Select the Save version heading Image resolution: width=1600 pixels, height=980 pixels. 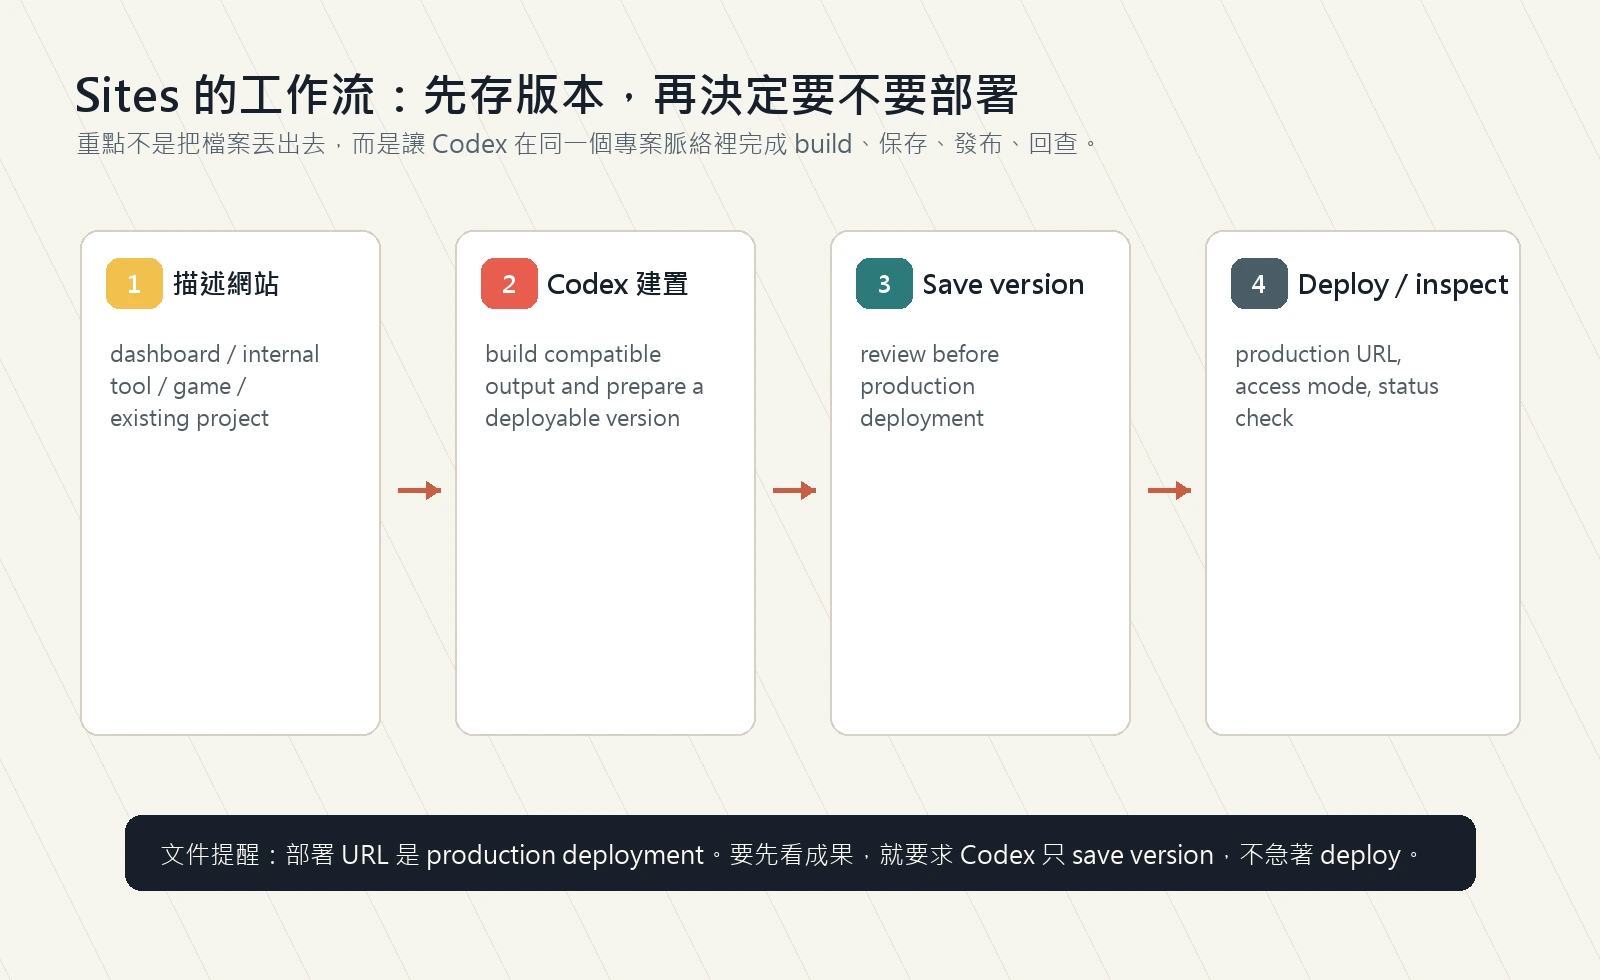pos(1003,284)
